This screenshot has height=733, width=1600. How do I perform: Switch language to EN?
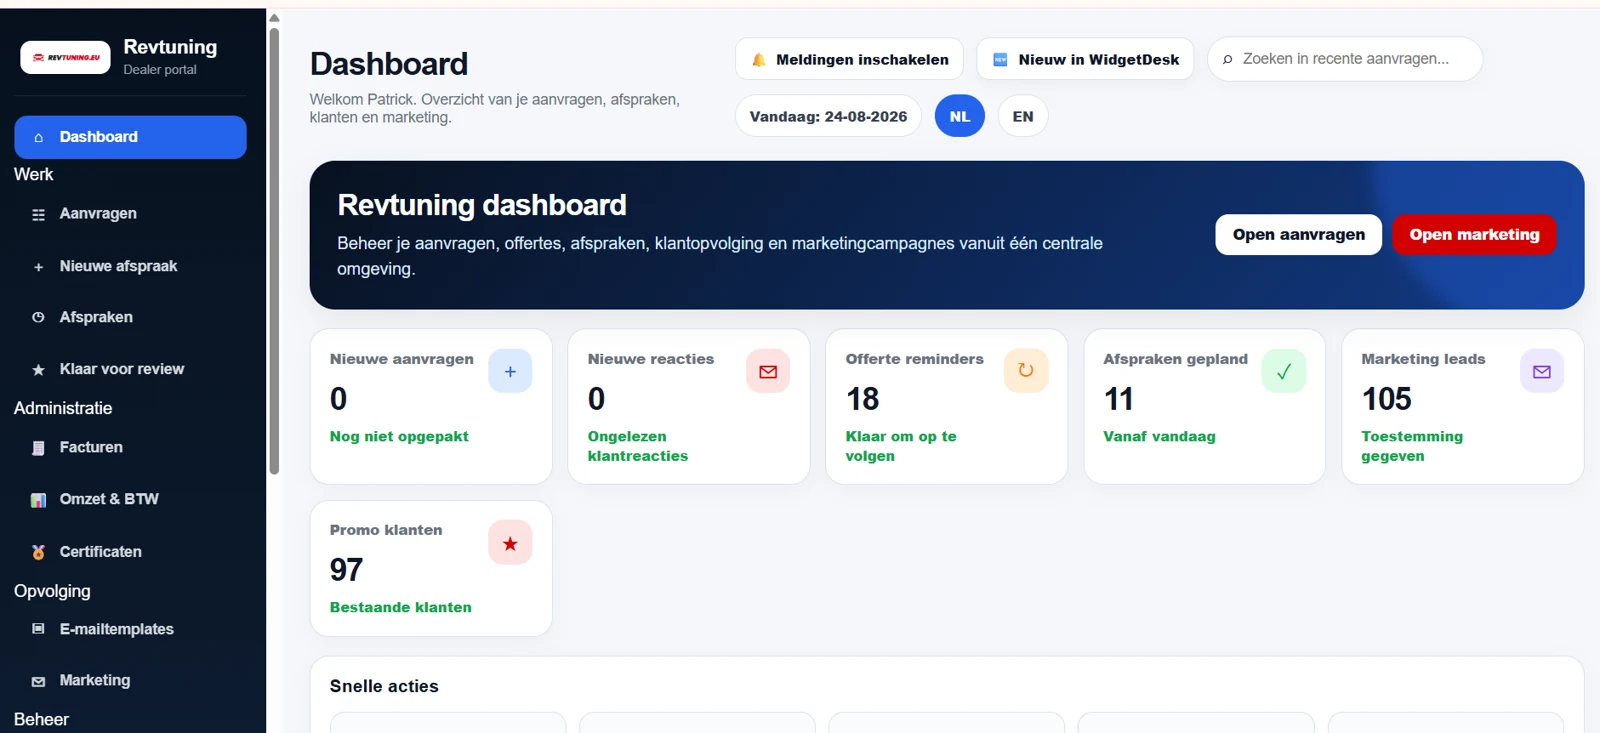[1023, 116]
